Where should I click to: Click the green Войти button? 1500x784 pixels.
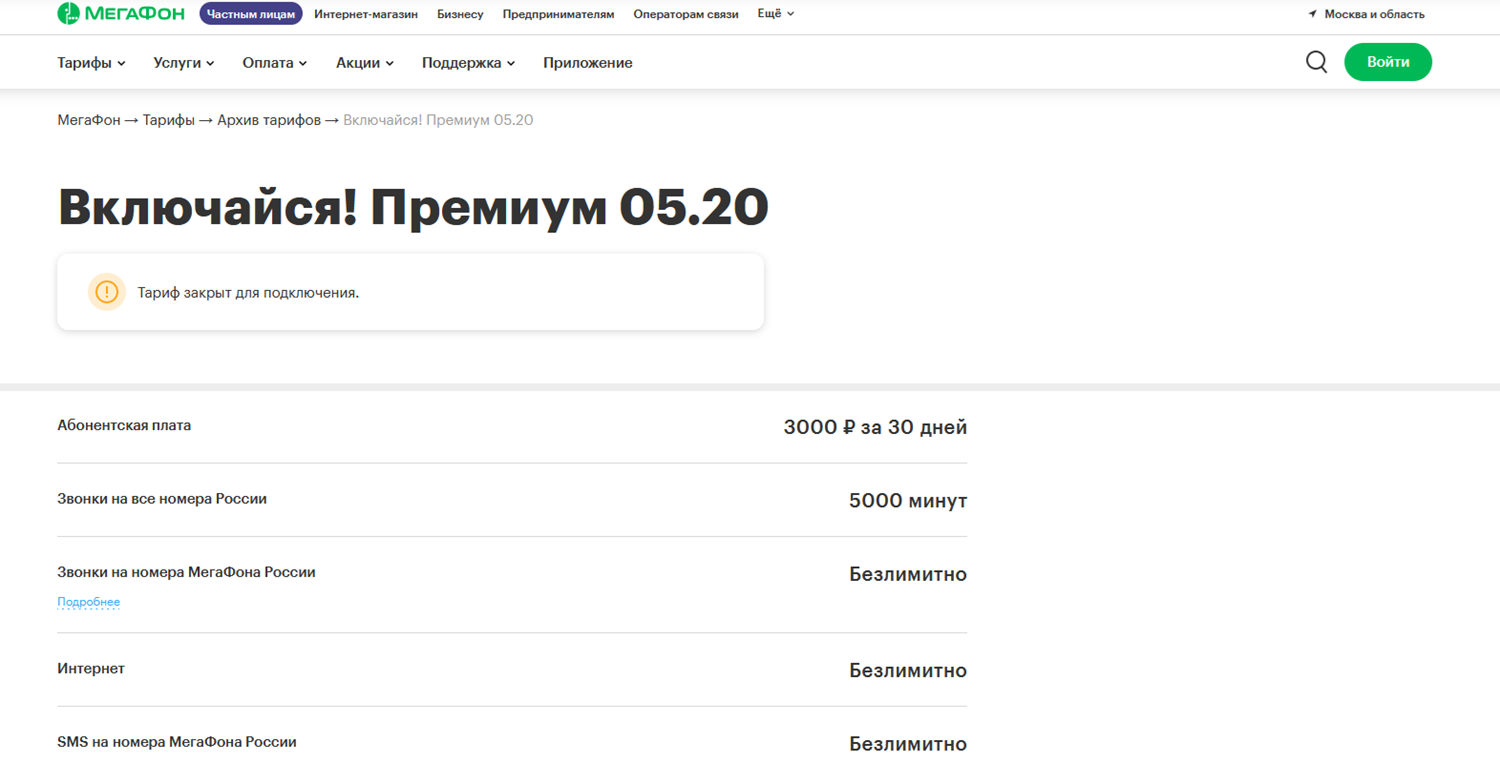[x=1388, y=62]
